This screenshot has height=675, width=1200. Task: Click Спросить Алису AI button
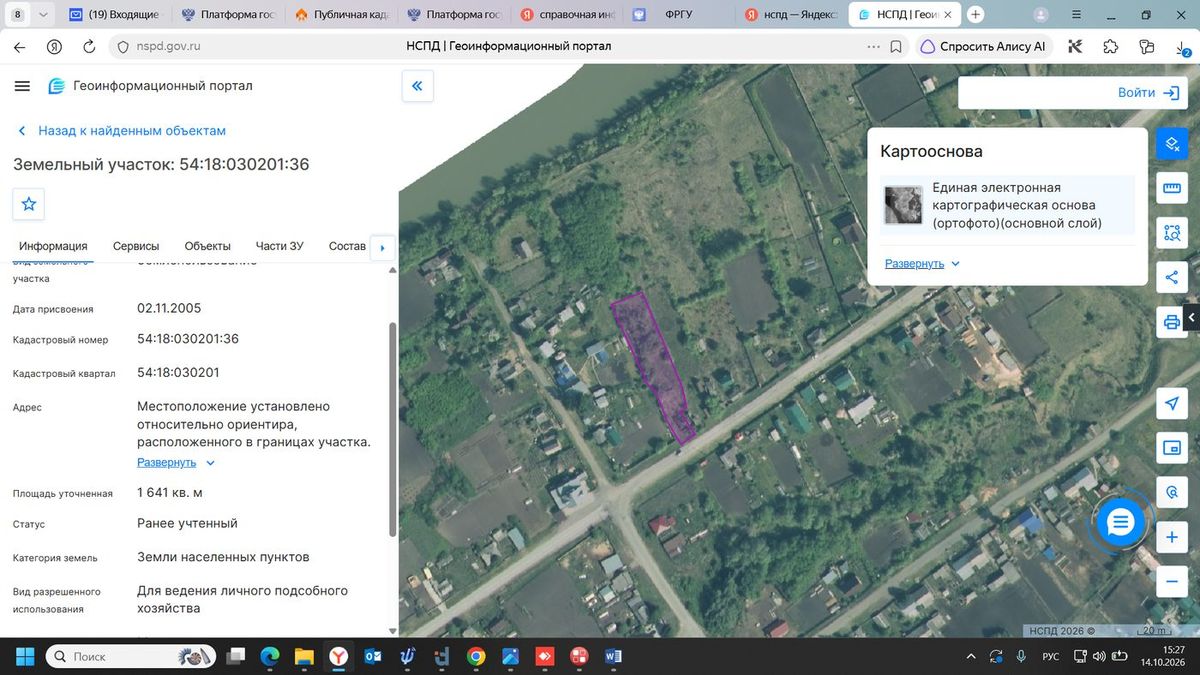983,46
